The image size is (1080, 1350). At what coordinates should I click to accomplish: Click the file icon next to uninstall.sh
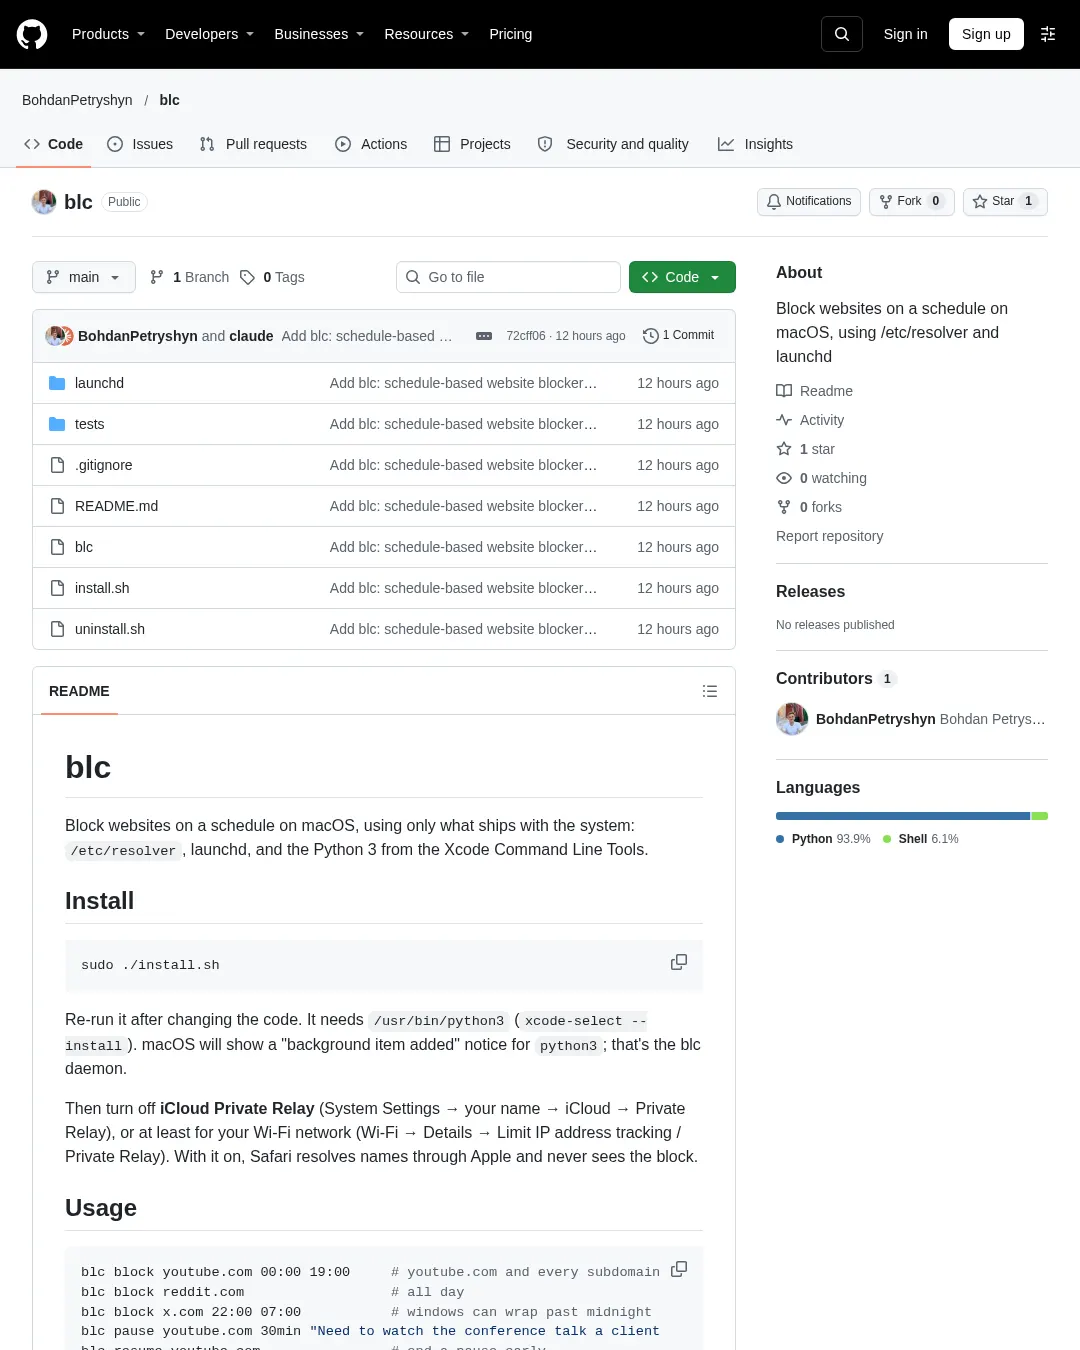coord(57,629)
